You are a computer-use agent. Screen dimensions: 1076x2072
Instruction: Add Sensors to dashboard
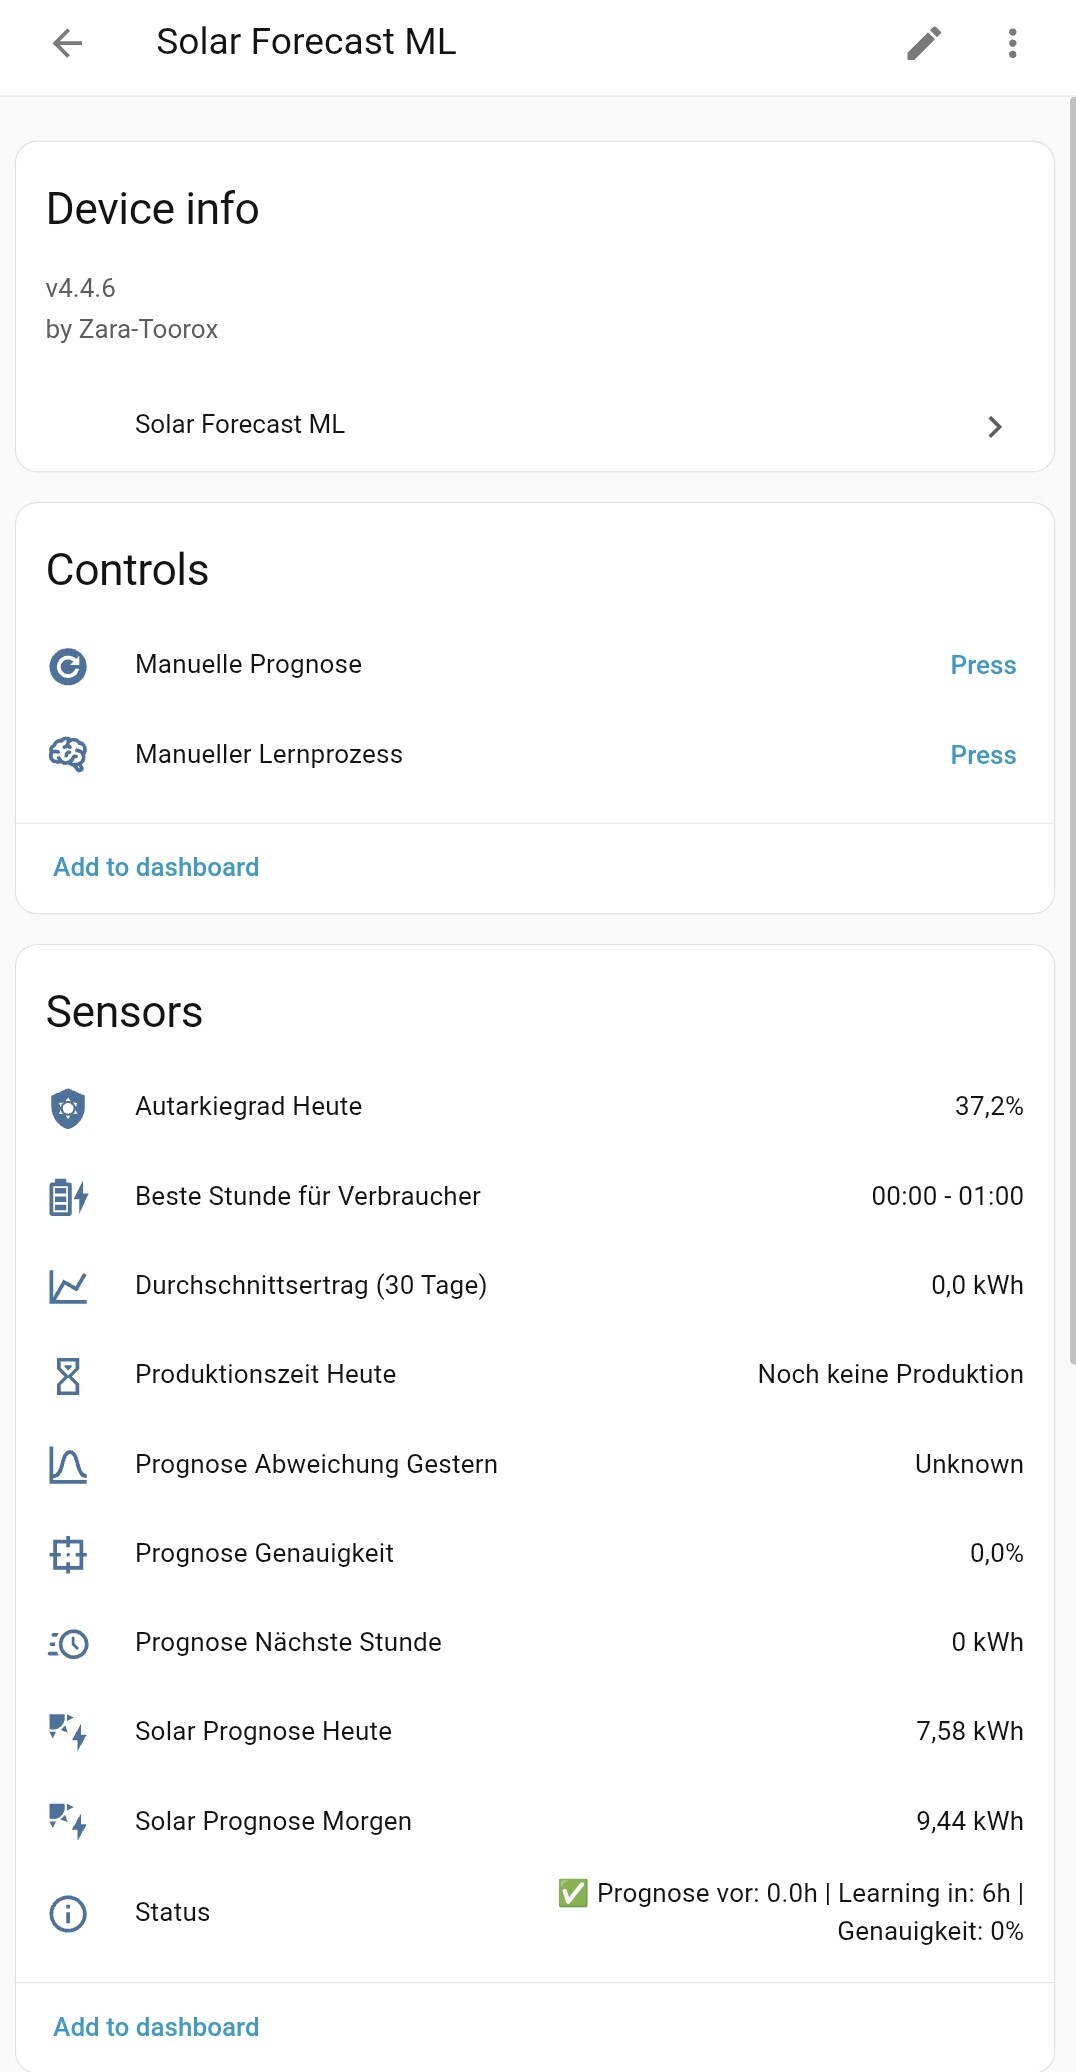pos(156,2027)
